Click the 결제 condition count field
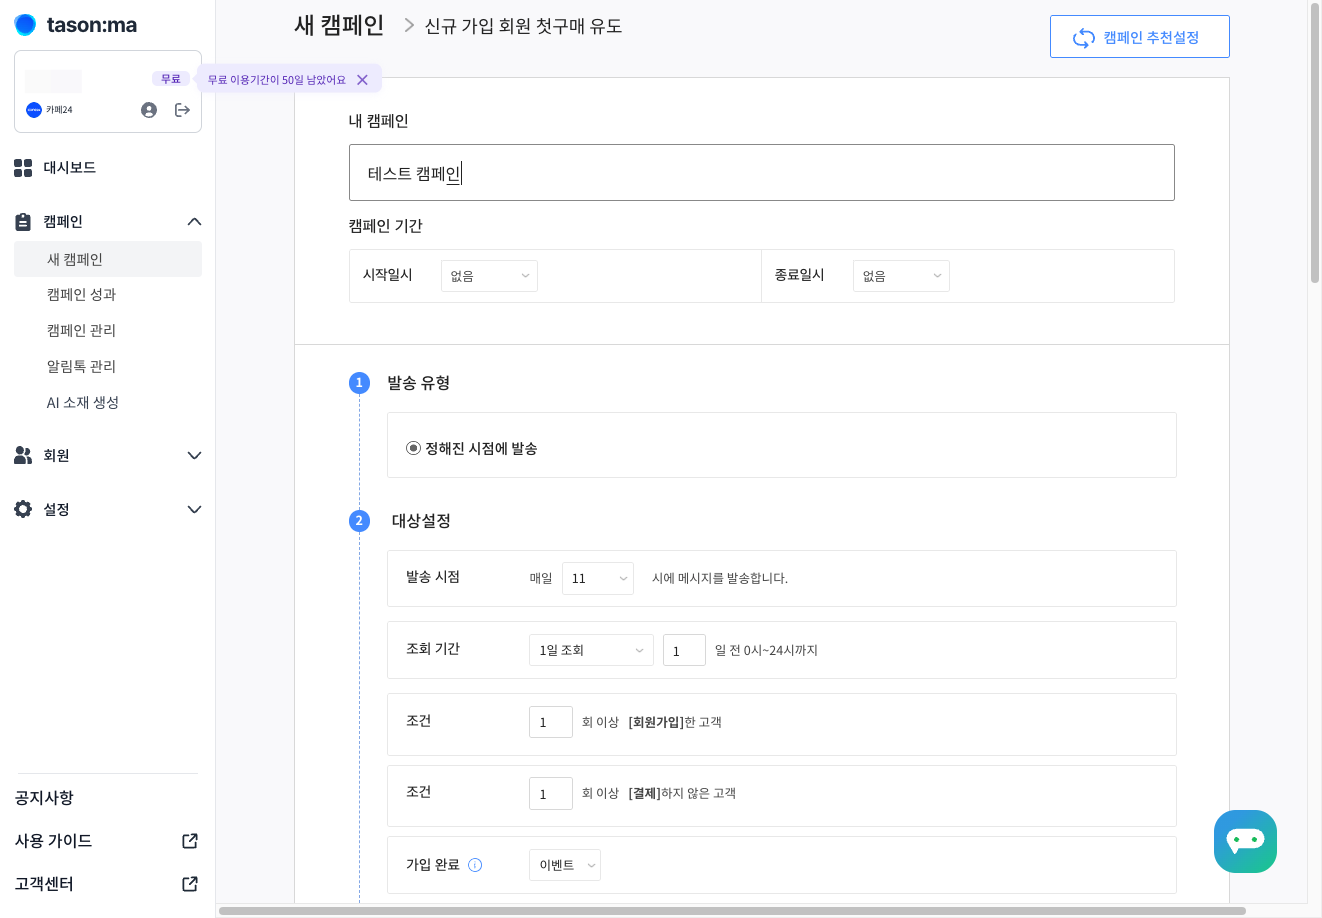This screenshot has height=918, width=1322. pyautogui.click(x=551, y=793)
